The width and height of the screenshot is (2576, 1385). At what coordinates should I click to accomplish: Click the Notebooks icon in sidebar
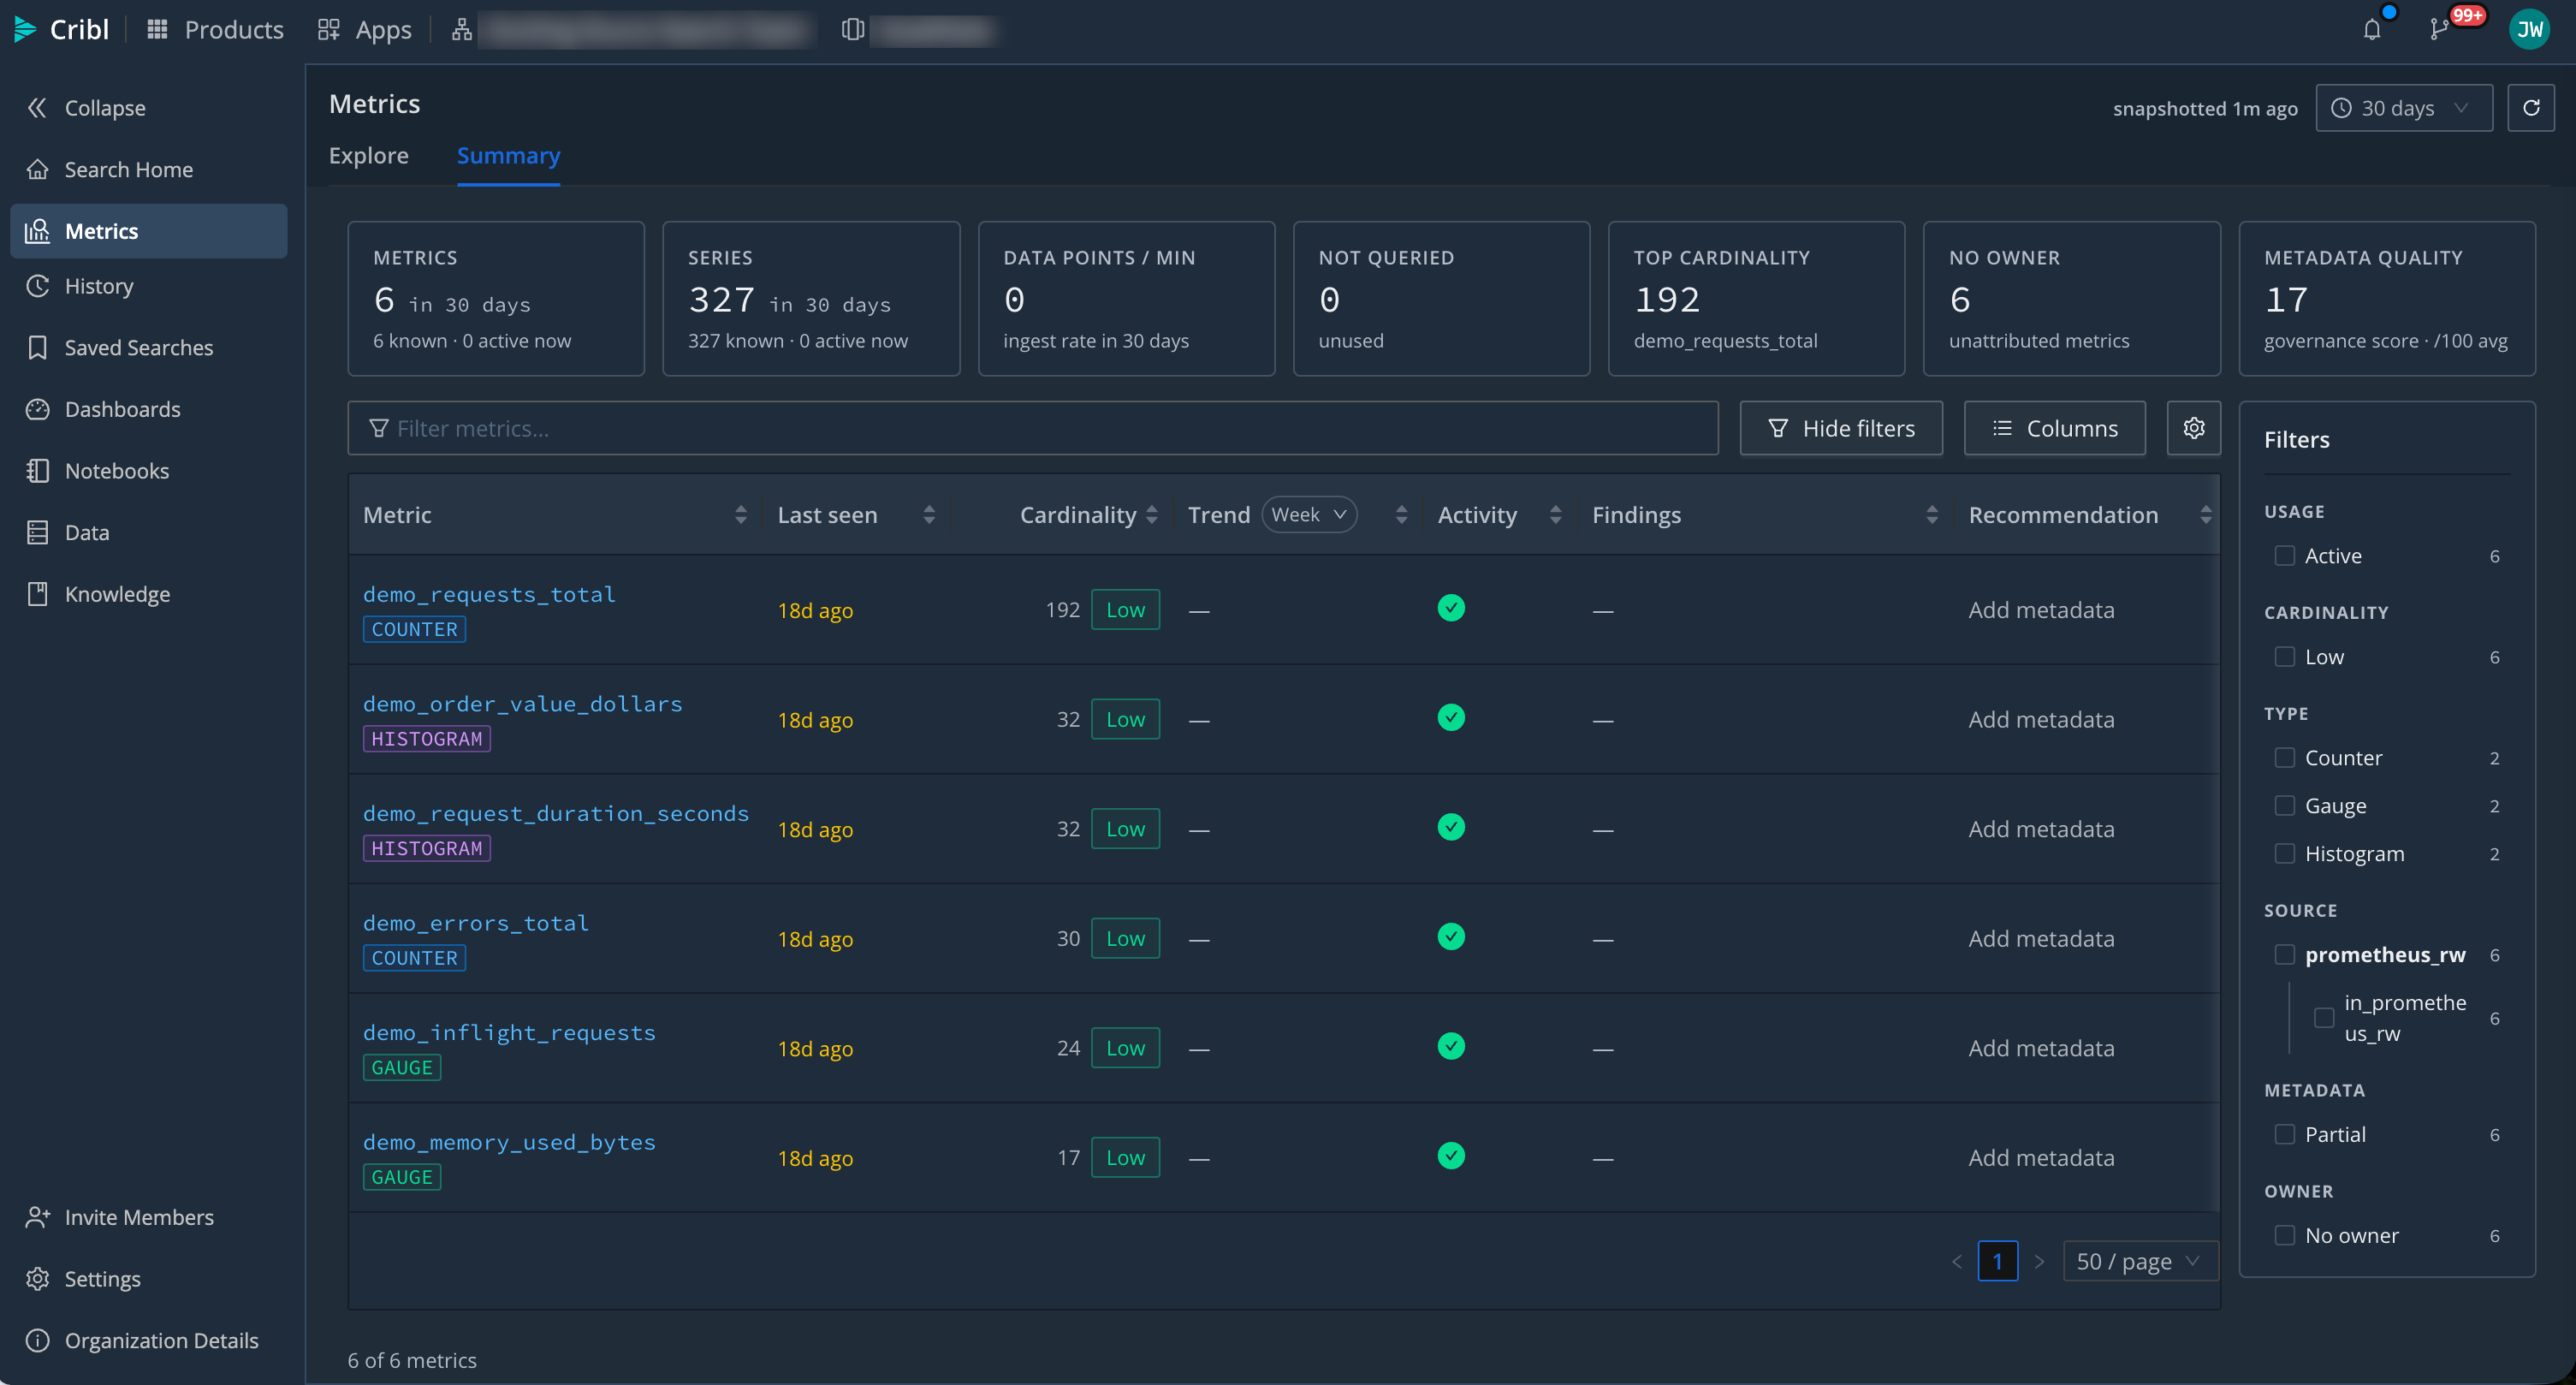37,470
